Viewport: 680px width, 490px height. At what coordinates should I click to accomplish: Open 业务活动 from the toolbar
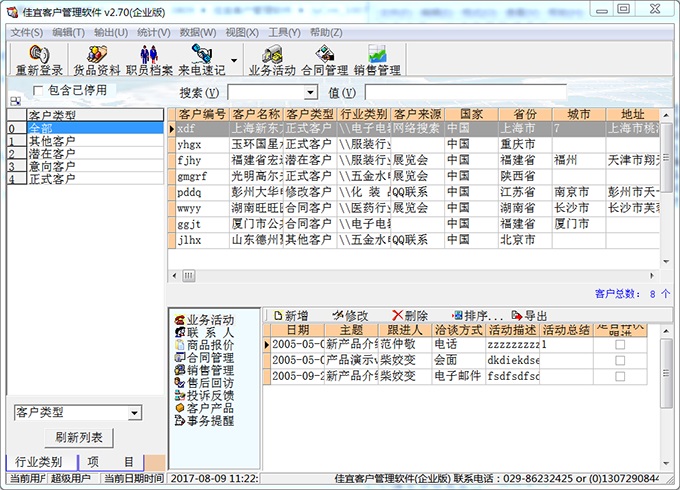(x=272, y=60)
